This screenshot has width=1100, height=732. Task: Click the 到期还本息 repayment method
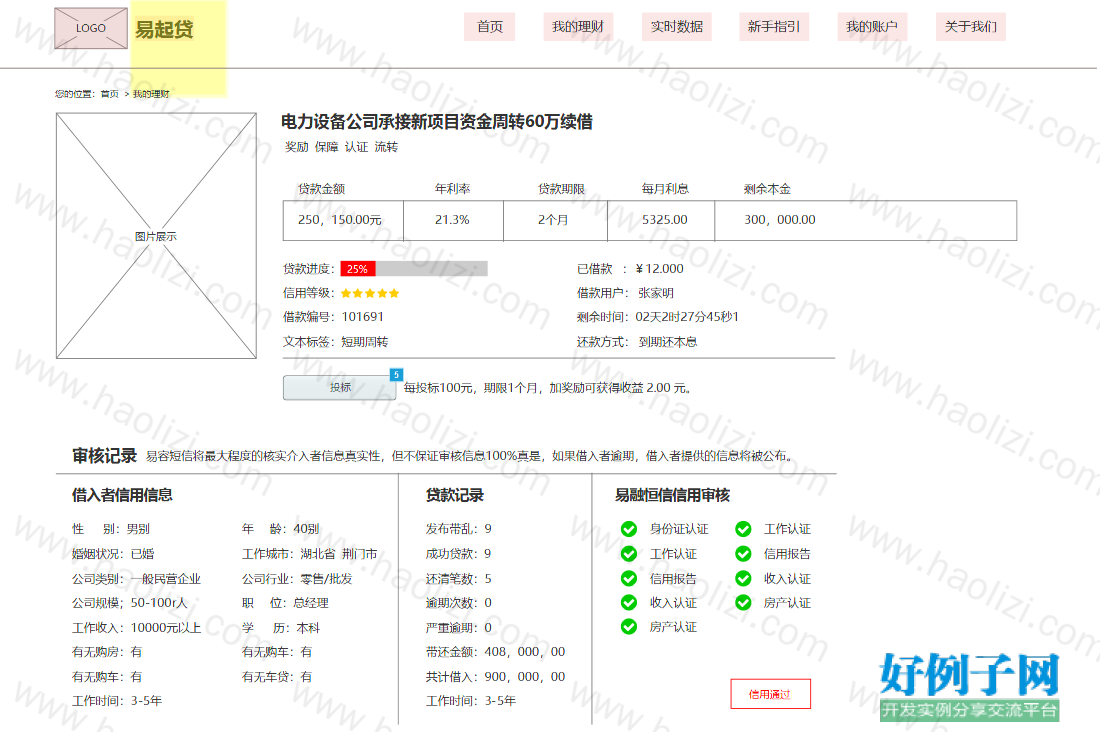tap(668, 342)
